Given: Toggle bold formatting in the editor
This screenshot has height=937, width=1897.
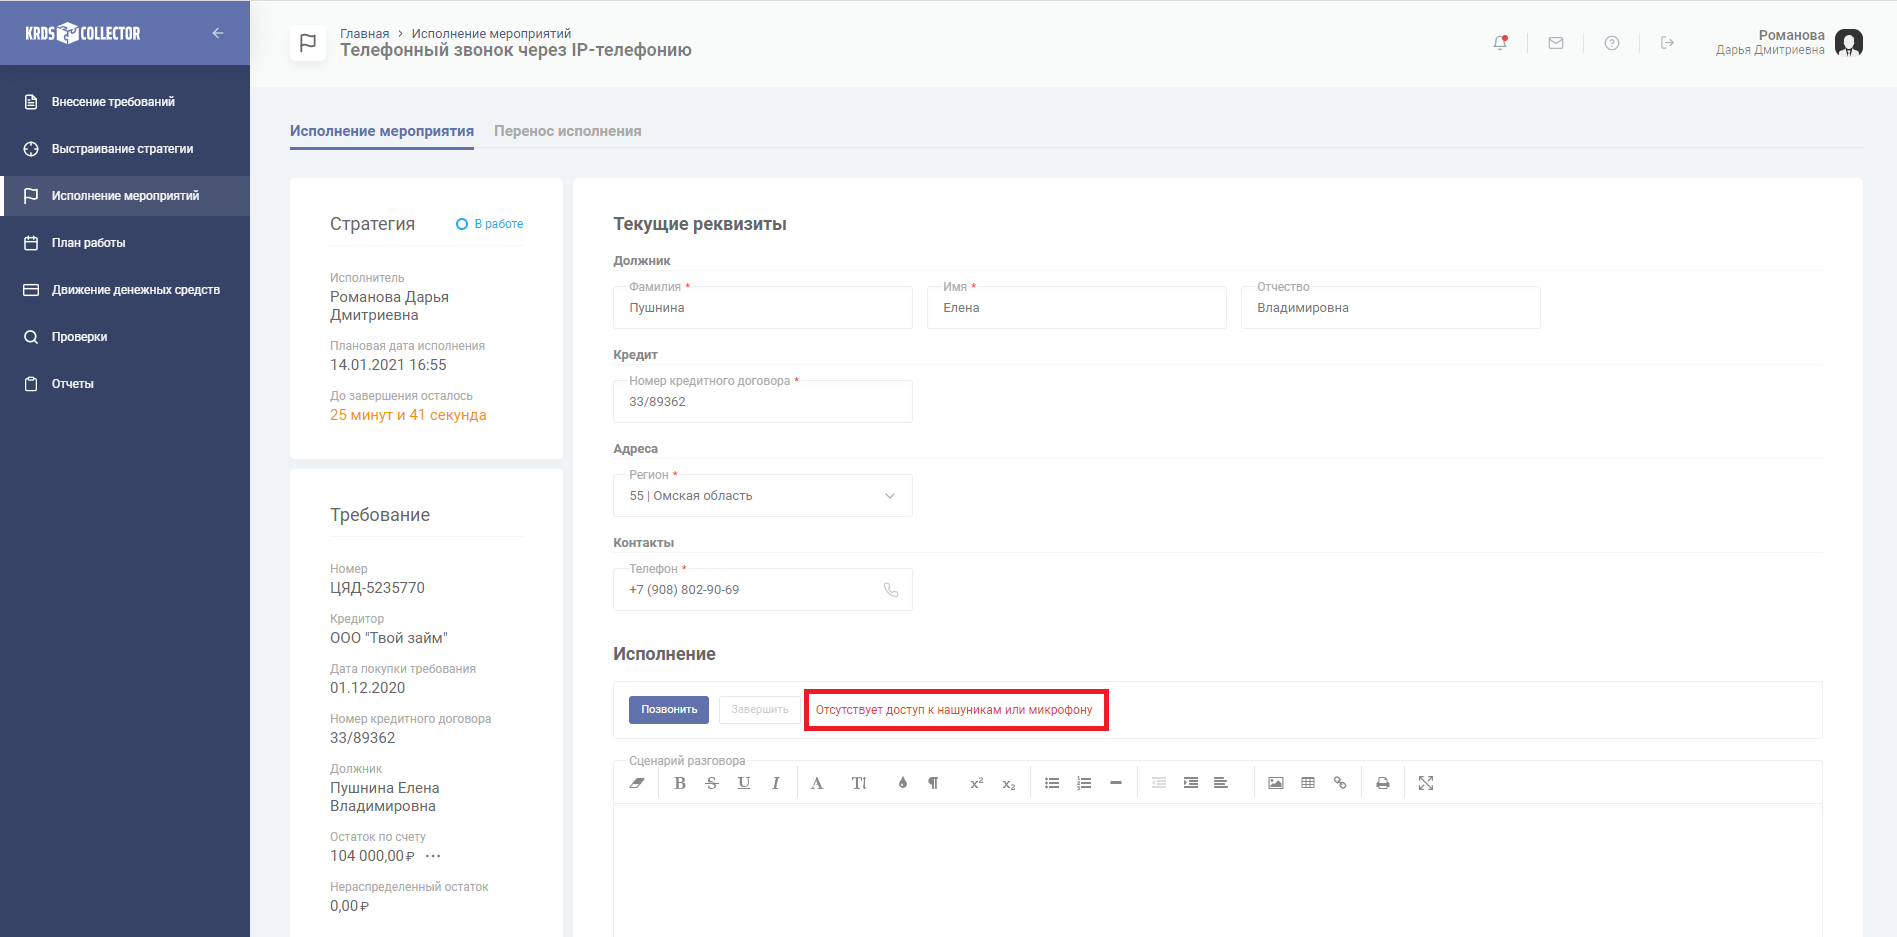Looking at the screenshot, I should [680, 783].
